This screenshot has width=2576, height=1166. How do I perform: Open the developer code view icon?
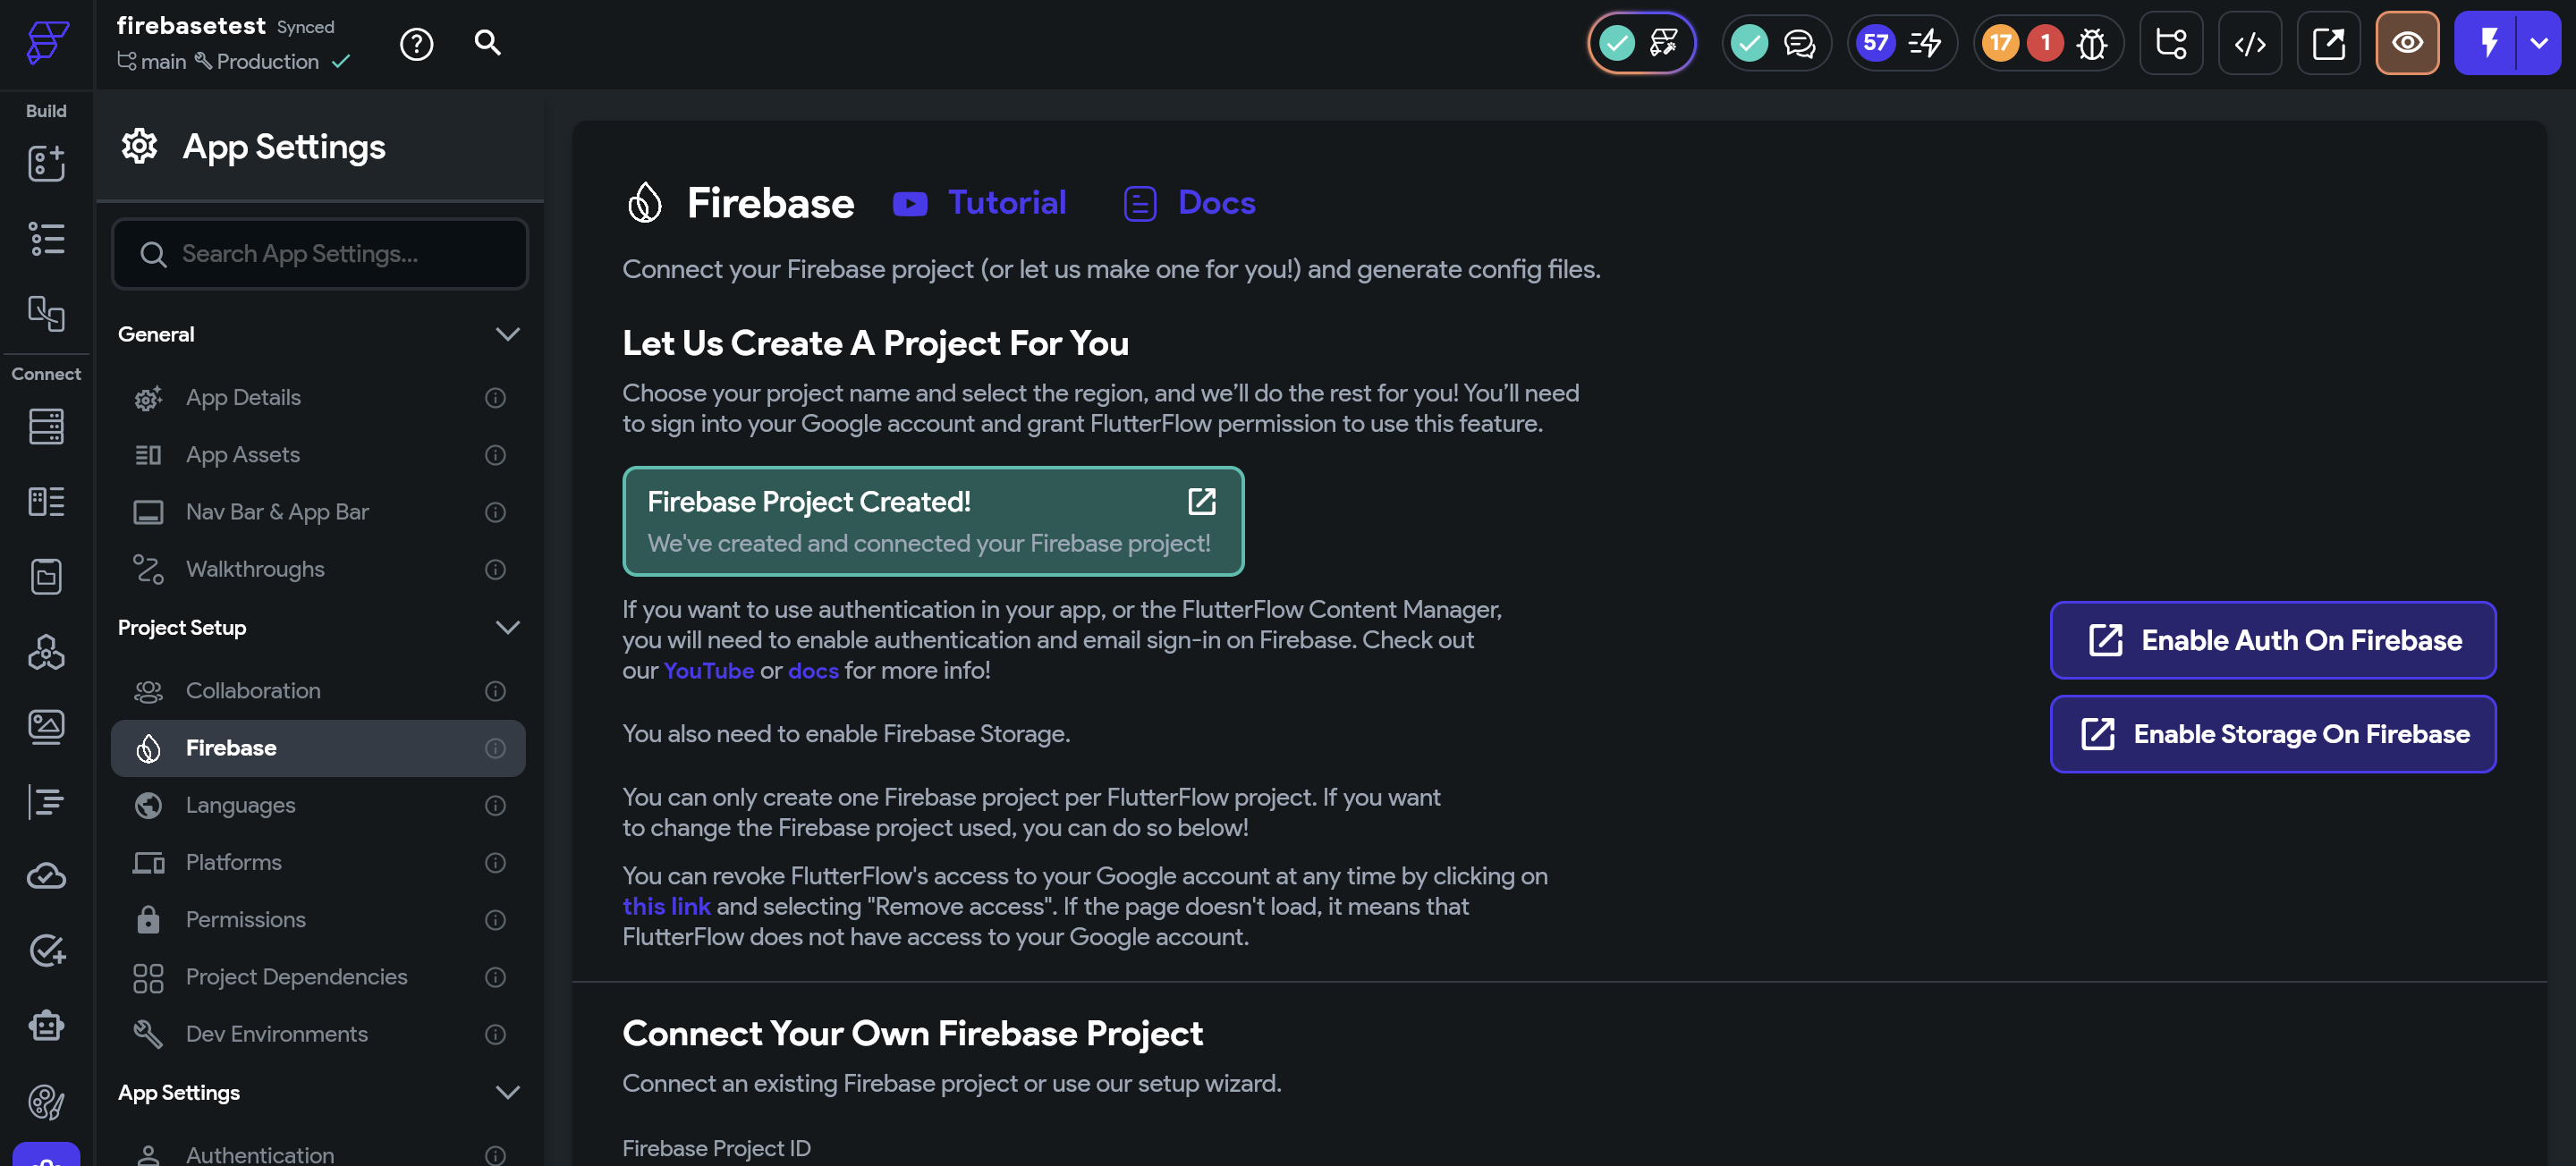(x=2249, y=44)
